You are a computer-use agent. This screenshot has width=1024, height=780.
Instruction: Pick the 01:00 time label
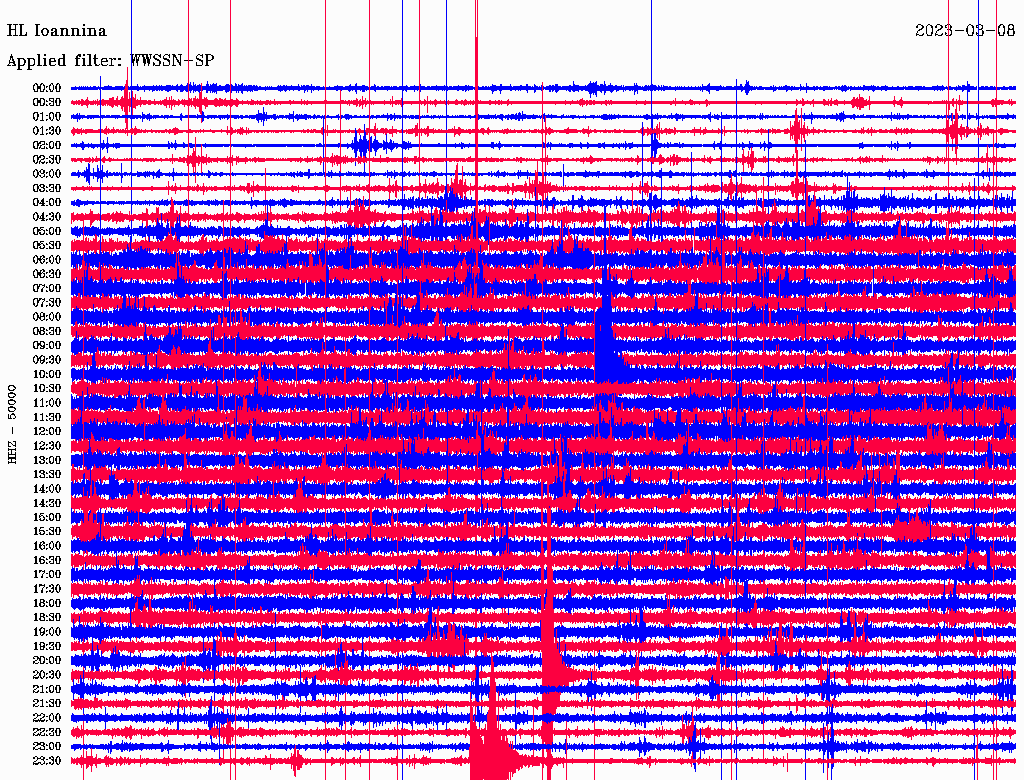[x=47, y=117]
